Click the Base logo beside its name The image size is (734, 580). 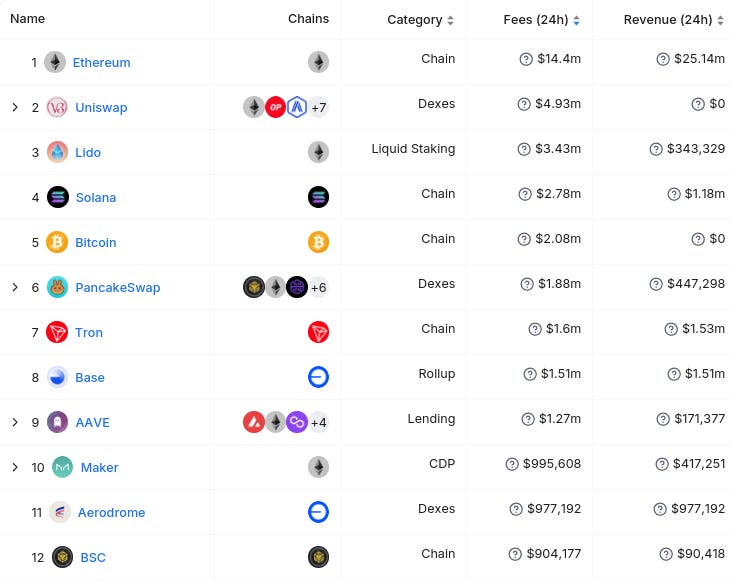click(x=57, y=377)
